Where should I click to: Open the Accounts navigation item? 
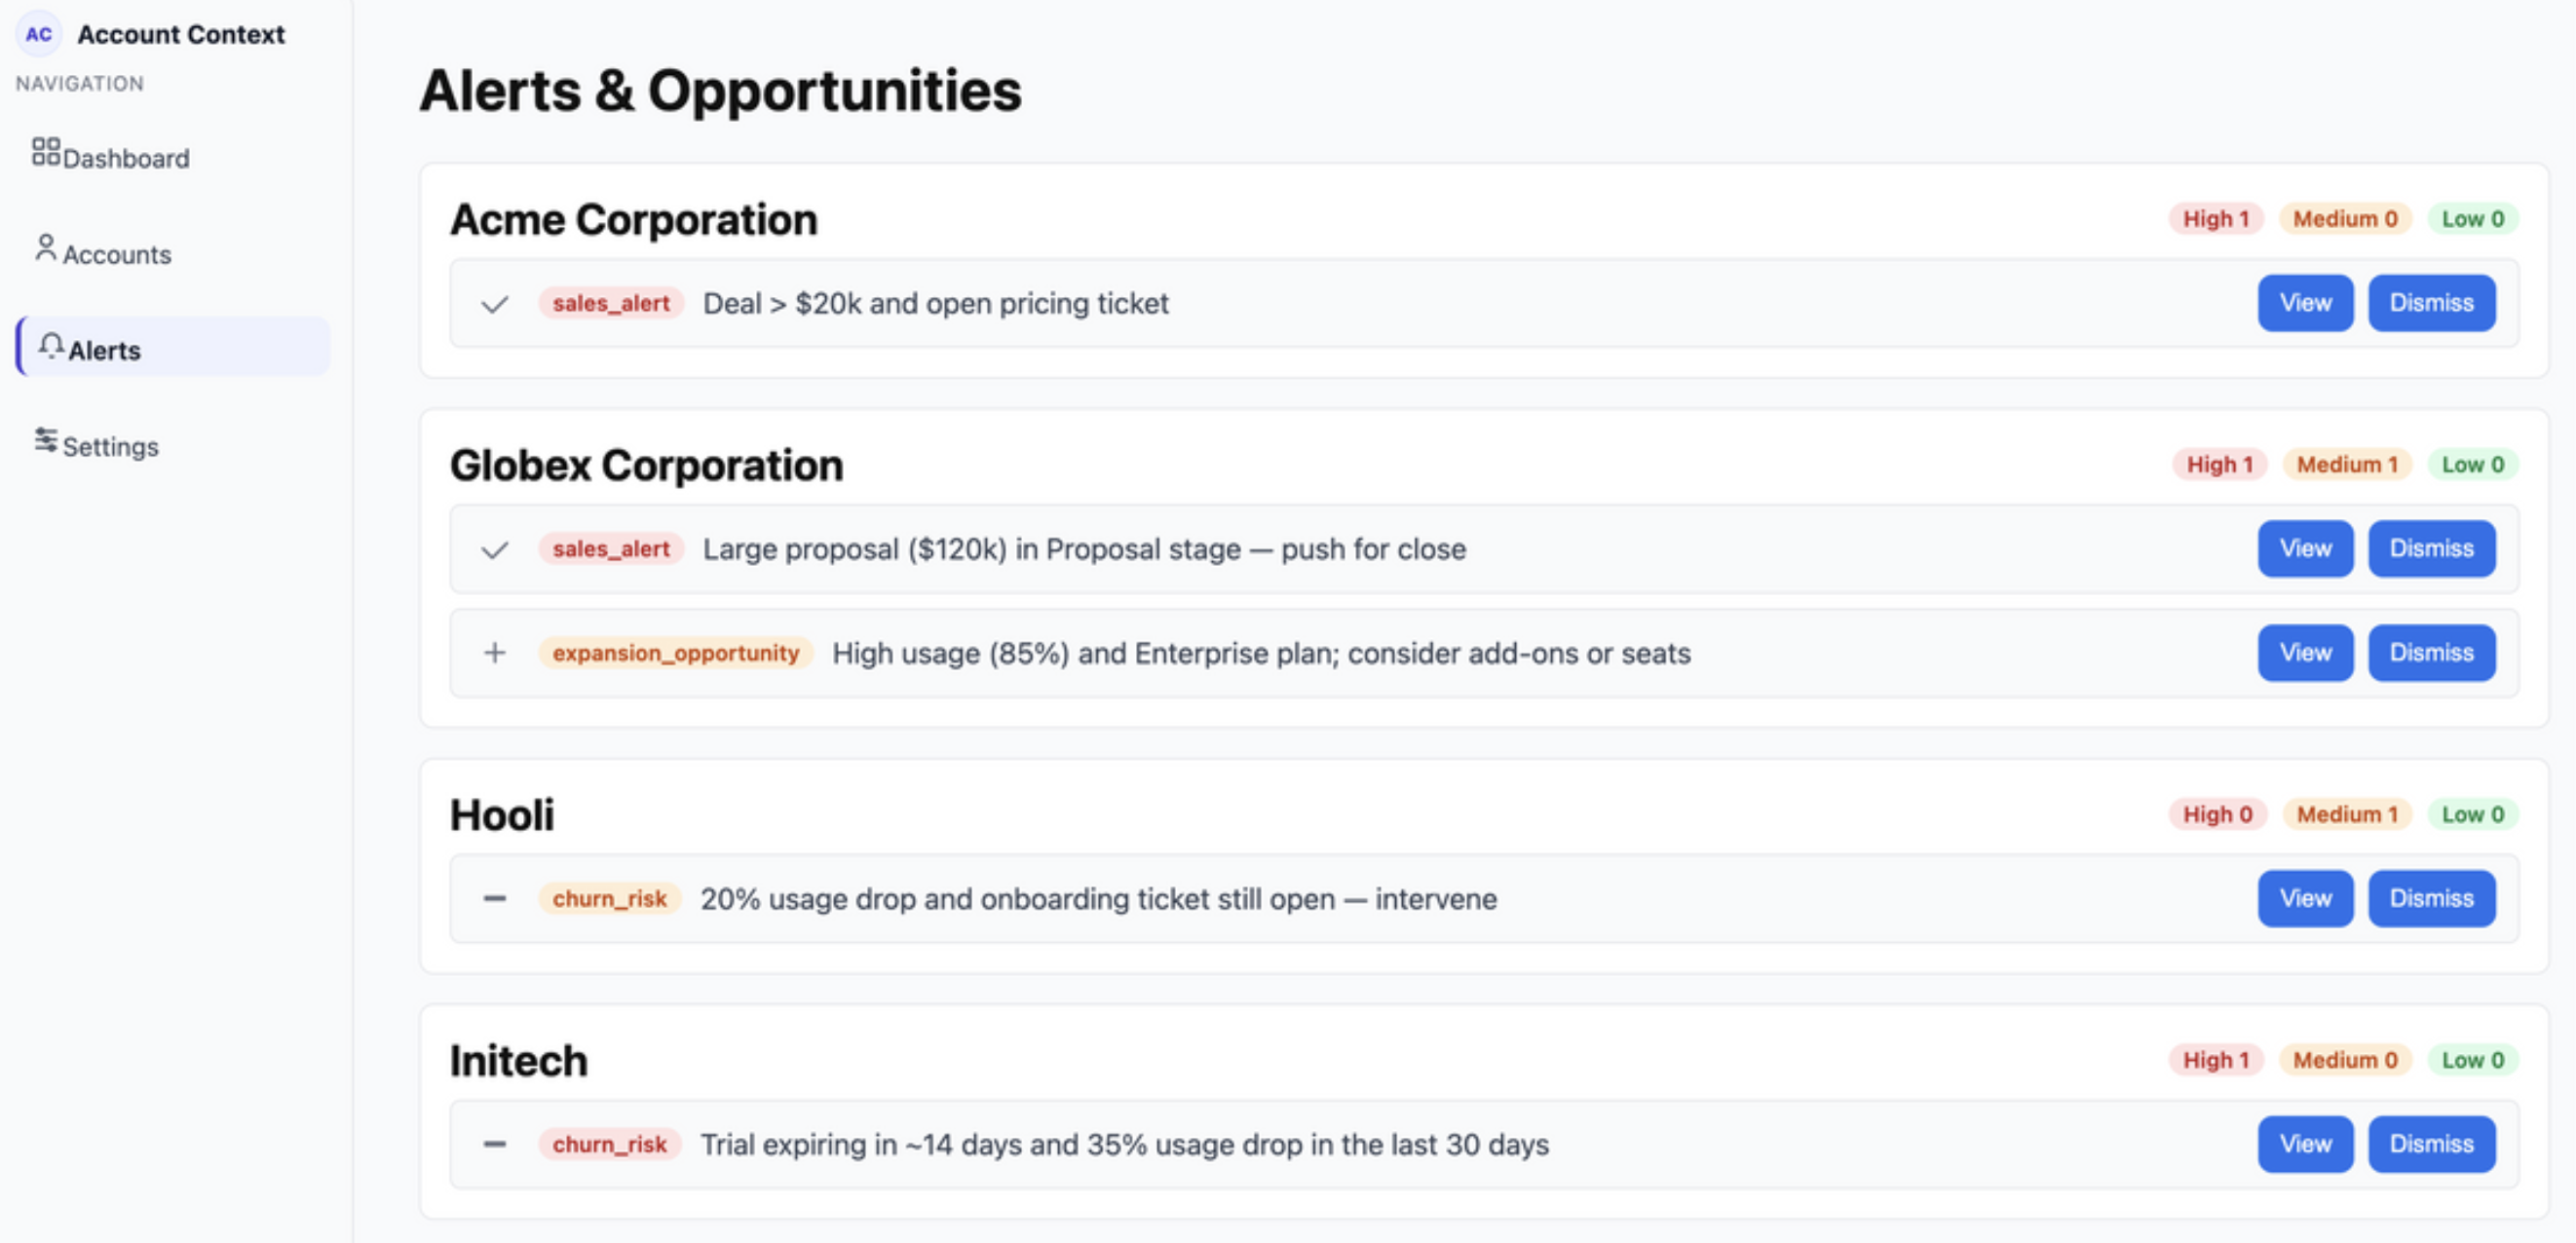click(116, 254)
